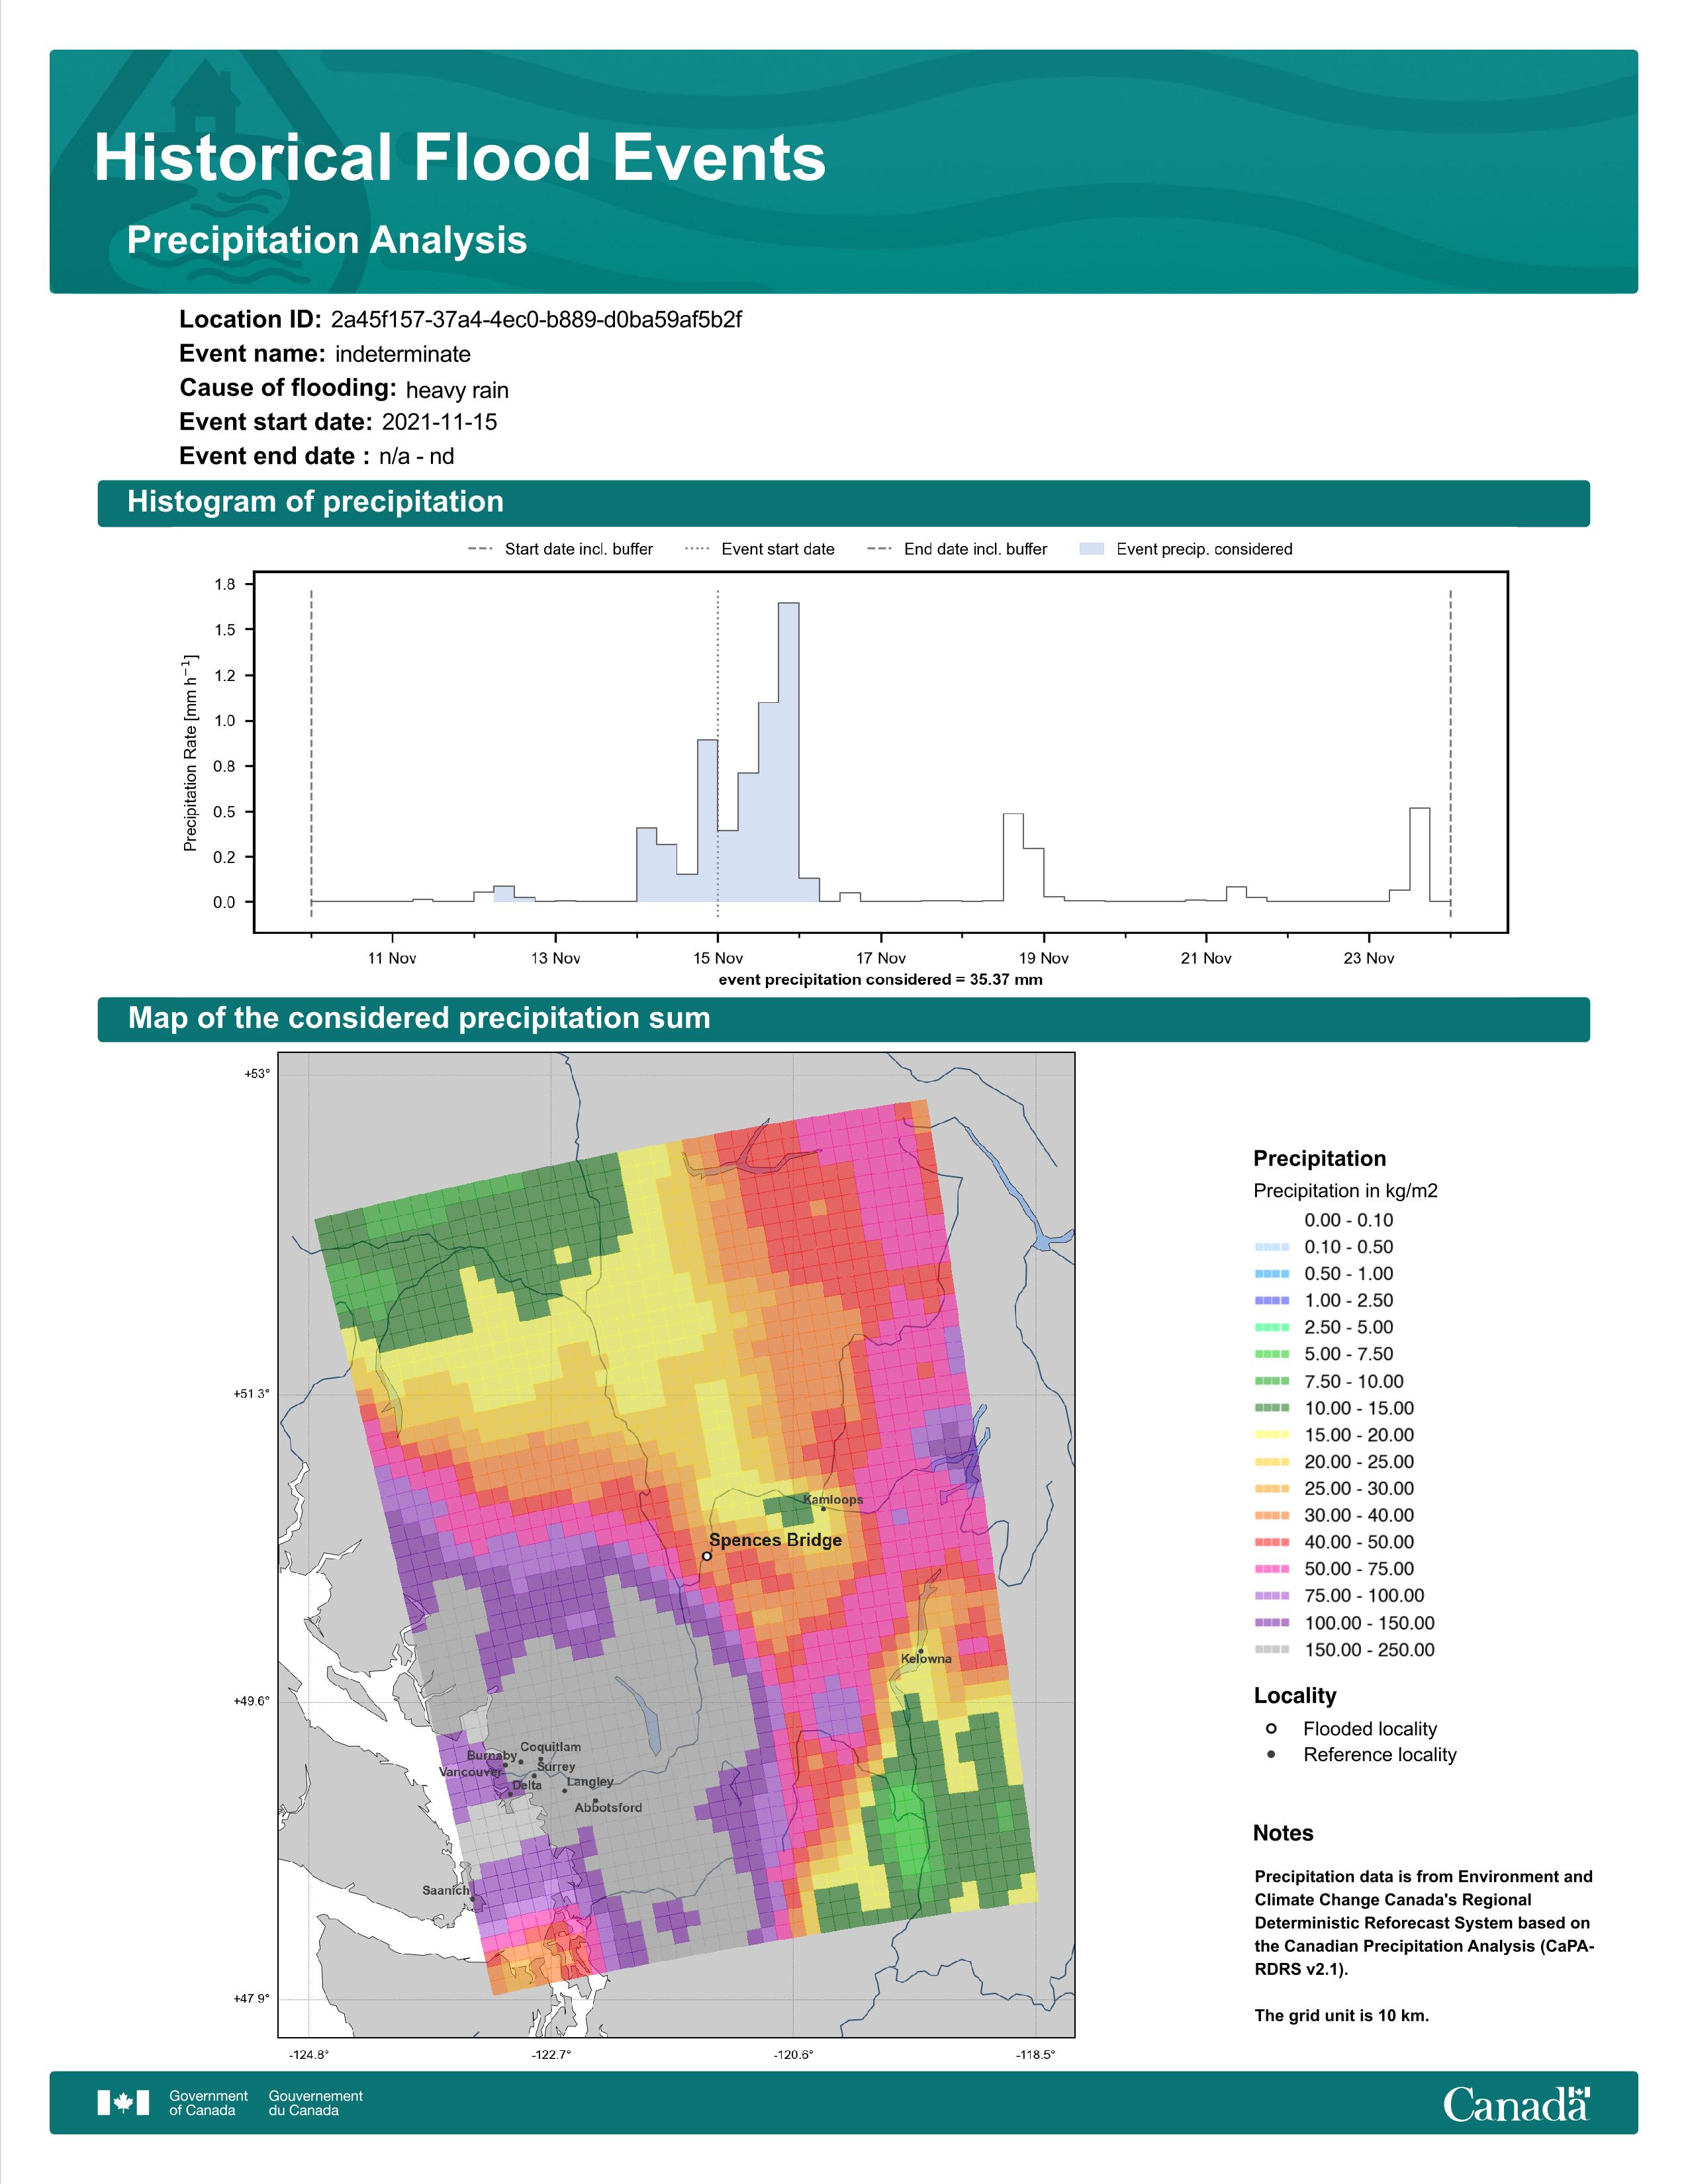Viewport: 1688px width, 2184px height.
Task: Click the 2.50 - 5.00 precipitation swatch
Action: [1272, 1327]
